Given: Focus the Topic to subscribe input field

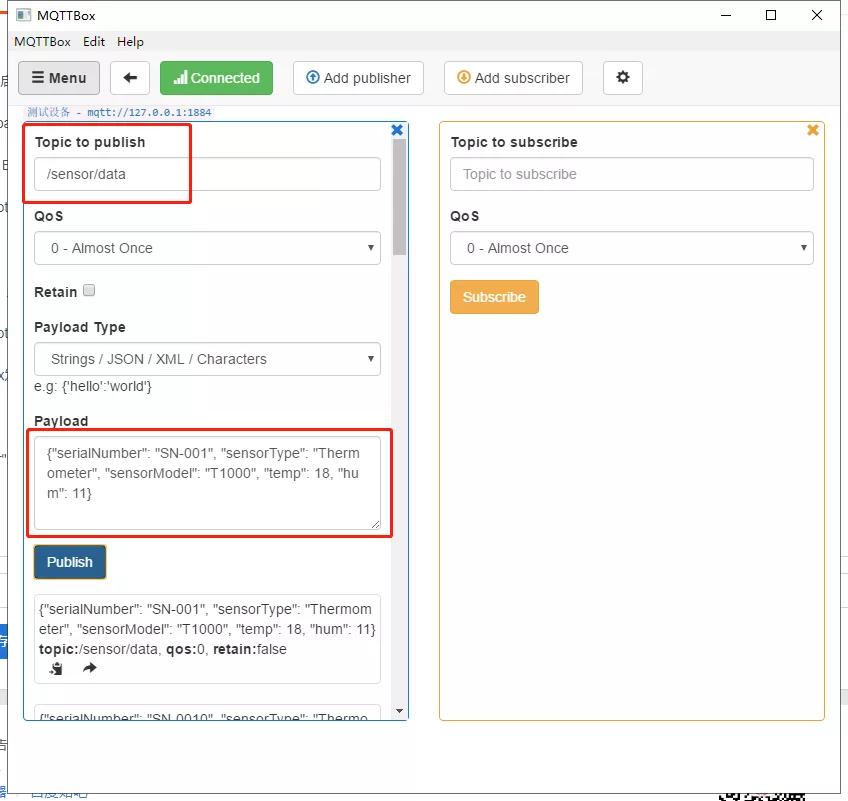Looking at the screenshot, I should click(632, 174).
